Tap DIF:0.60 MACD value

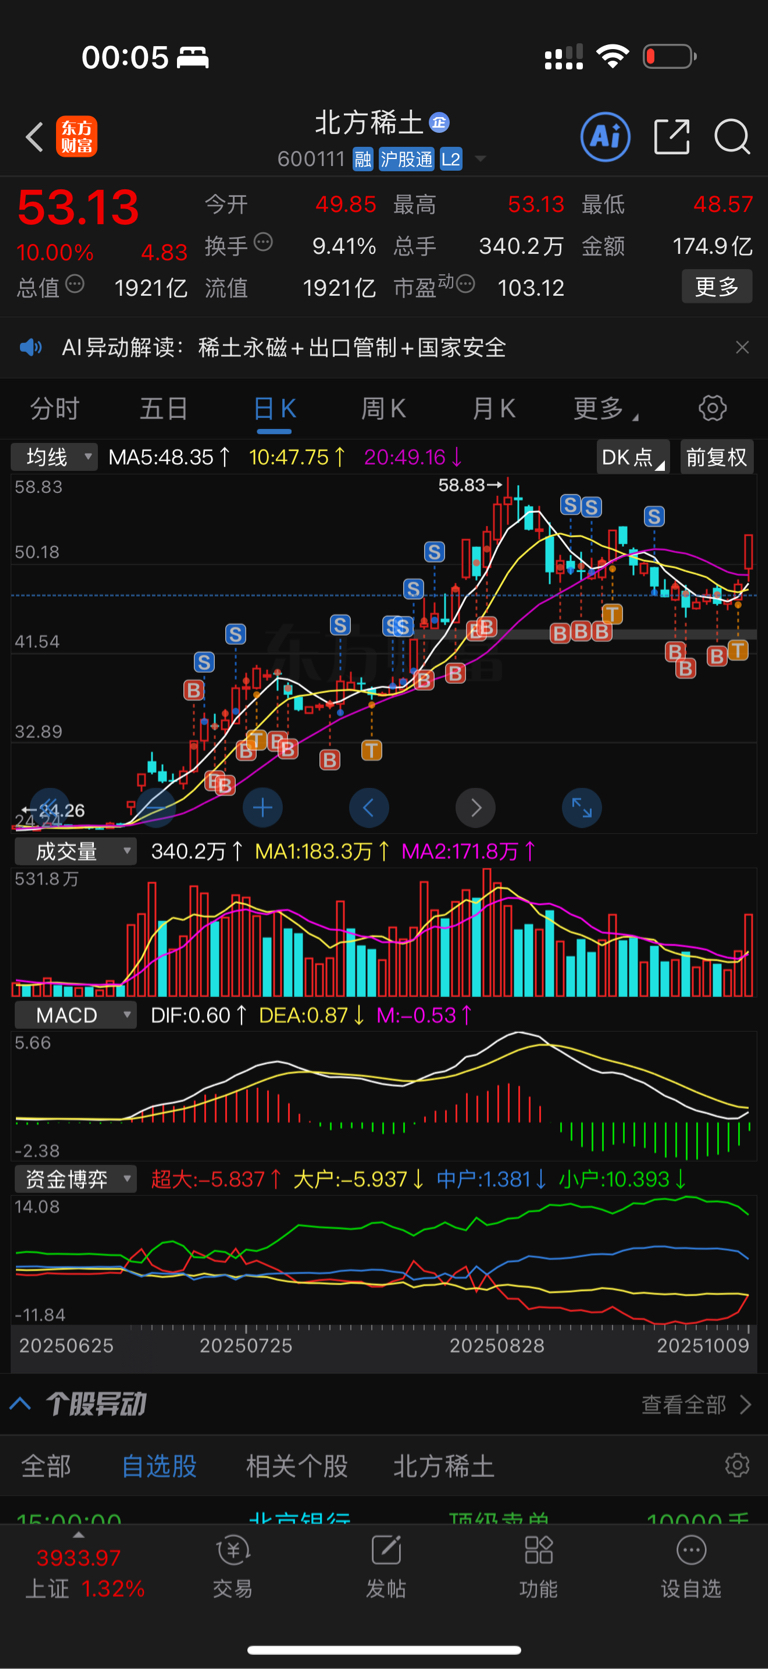[x=198, y=1015]
